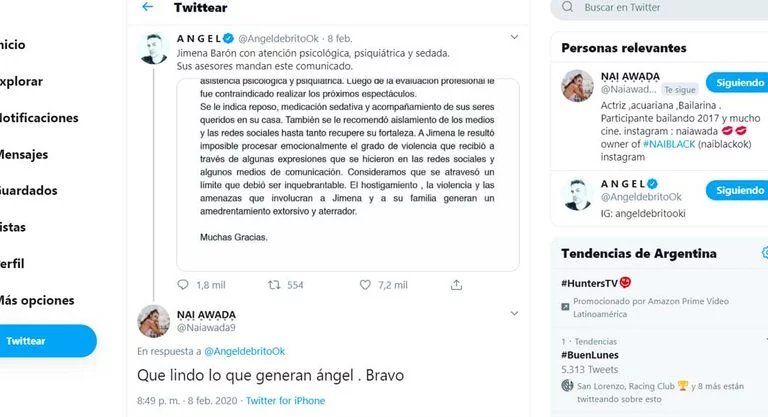
Task: Open the #BuenLunes trending topic
Action: point(590,355)
